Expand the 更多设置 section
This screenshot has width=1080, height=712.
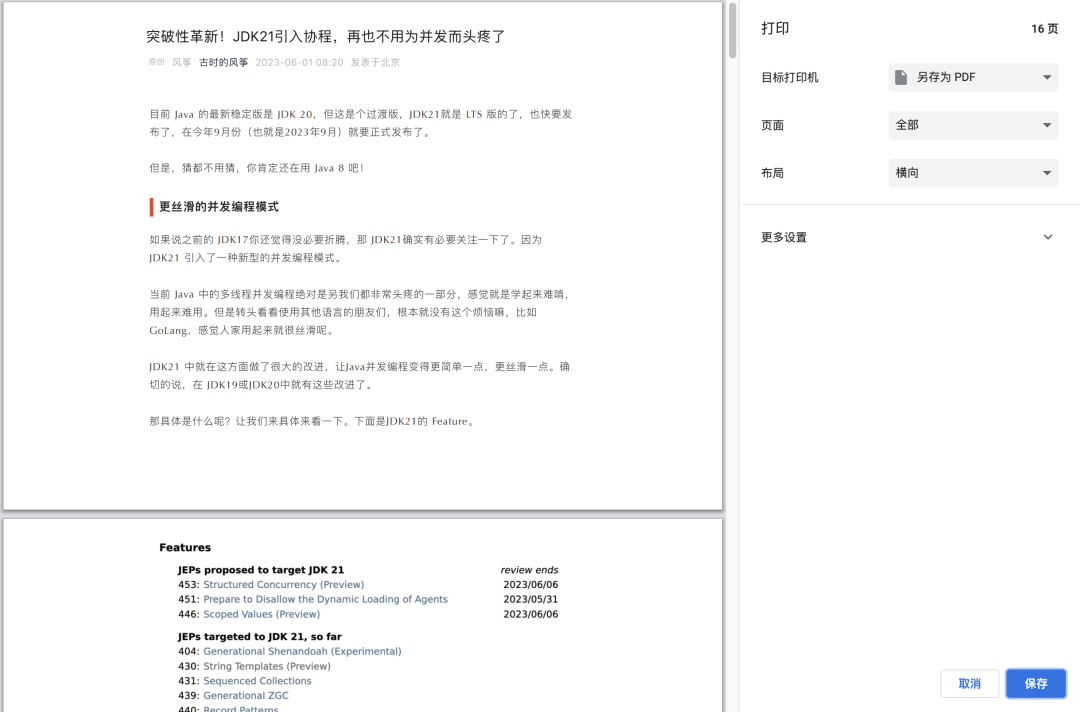click(909, 237)
